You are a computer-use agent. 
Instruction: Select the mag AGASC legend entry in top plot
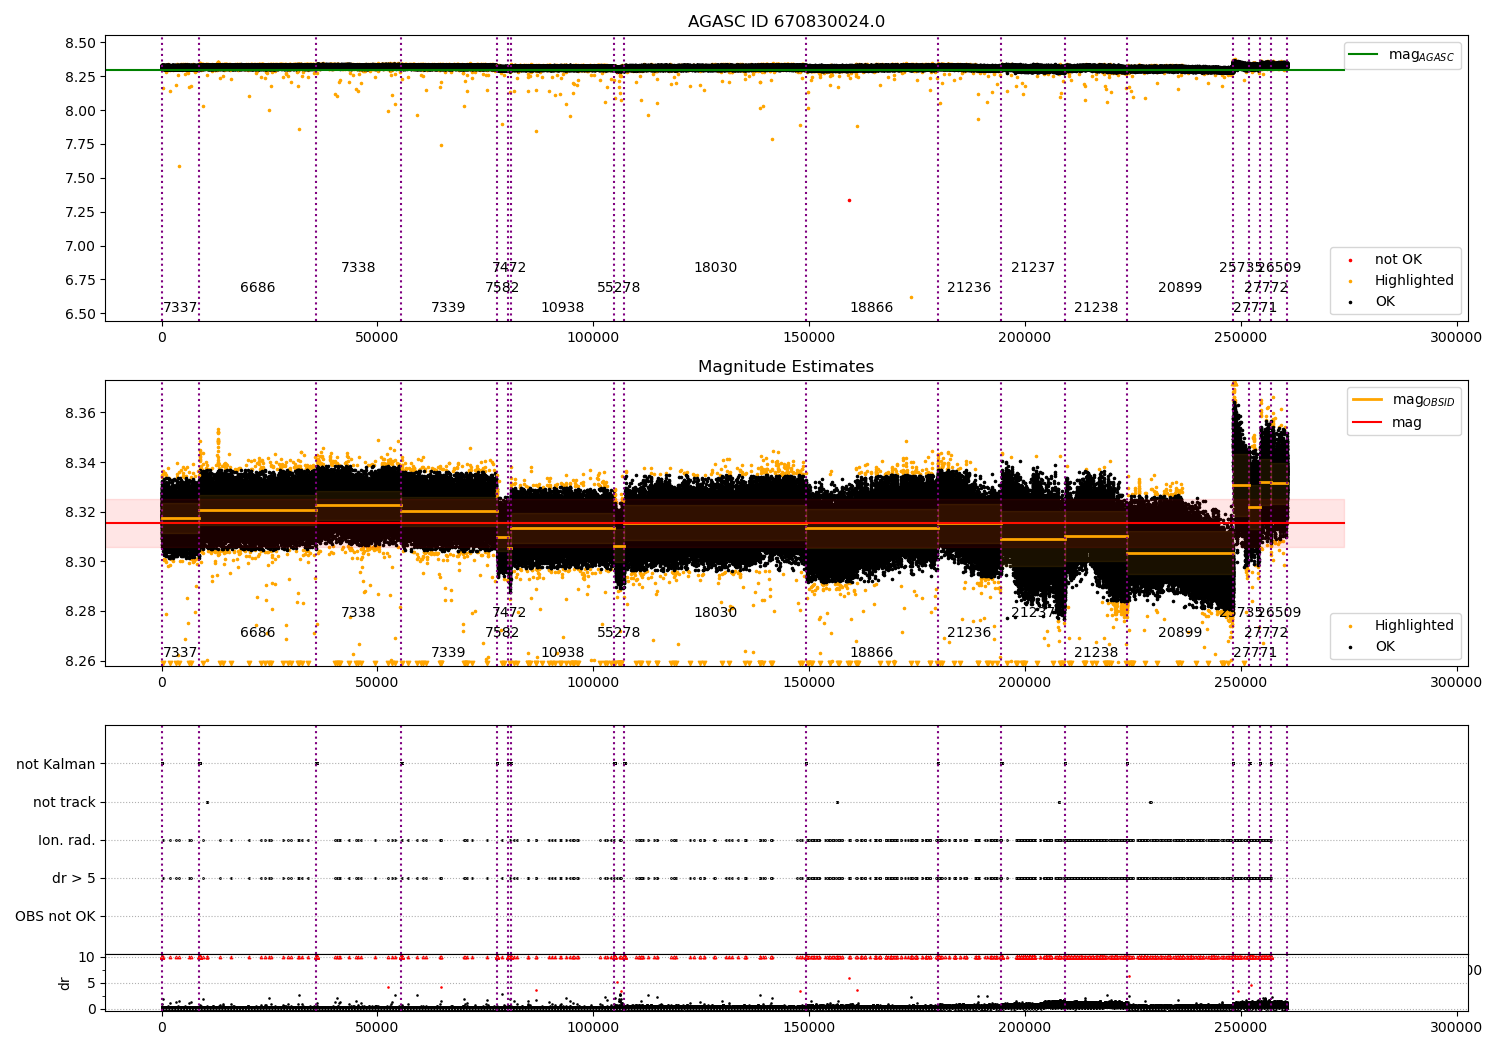click(1402, 55)
